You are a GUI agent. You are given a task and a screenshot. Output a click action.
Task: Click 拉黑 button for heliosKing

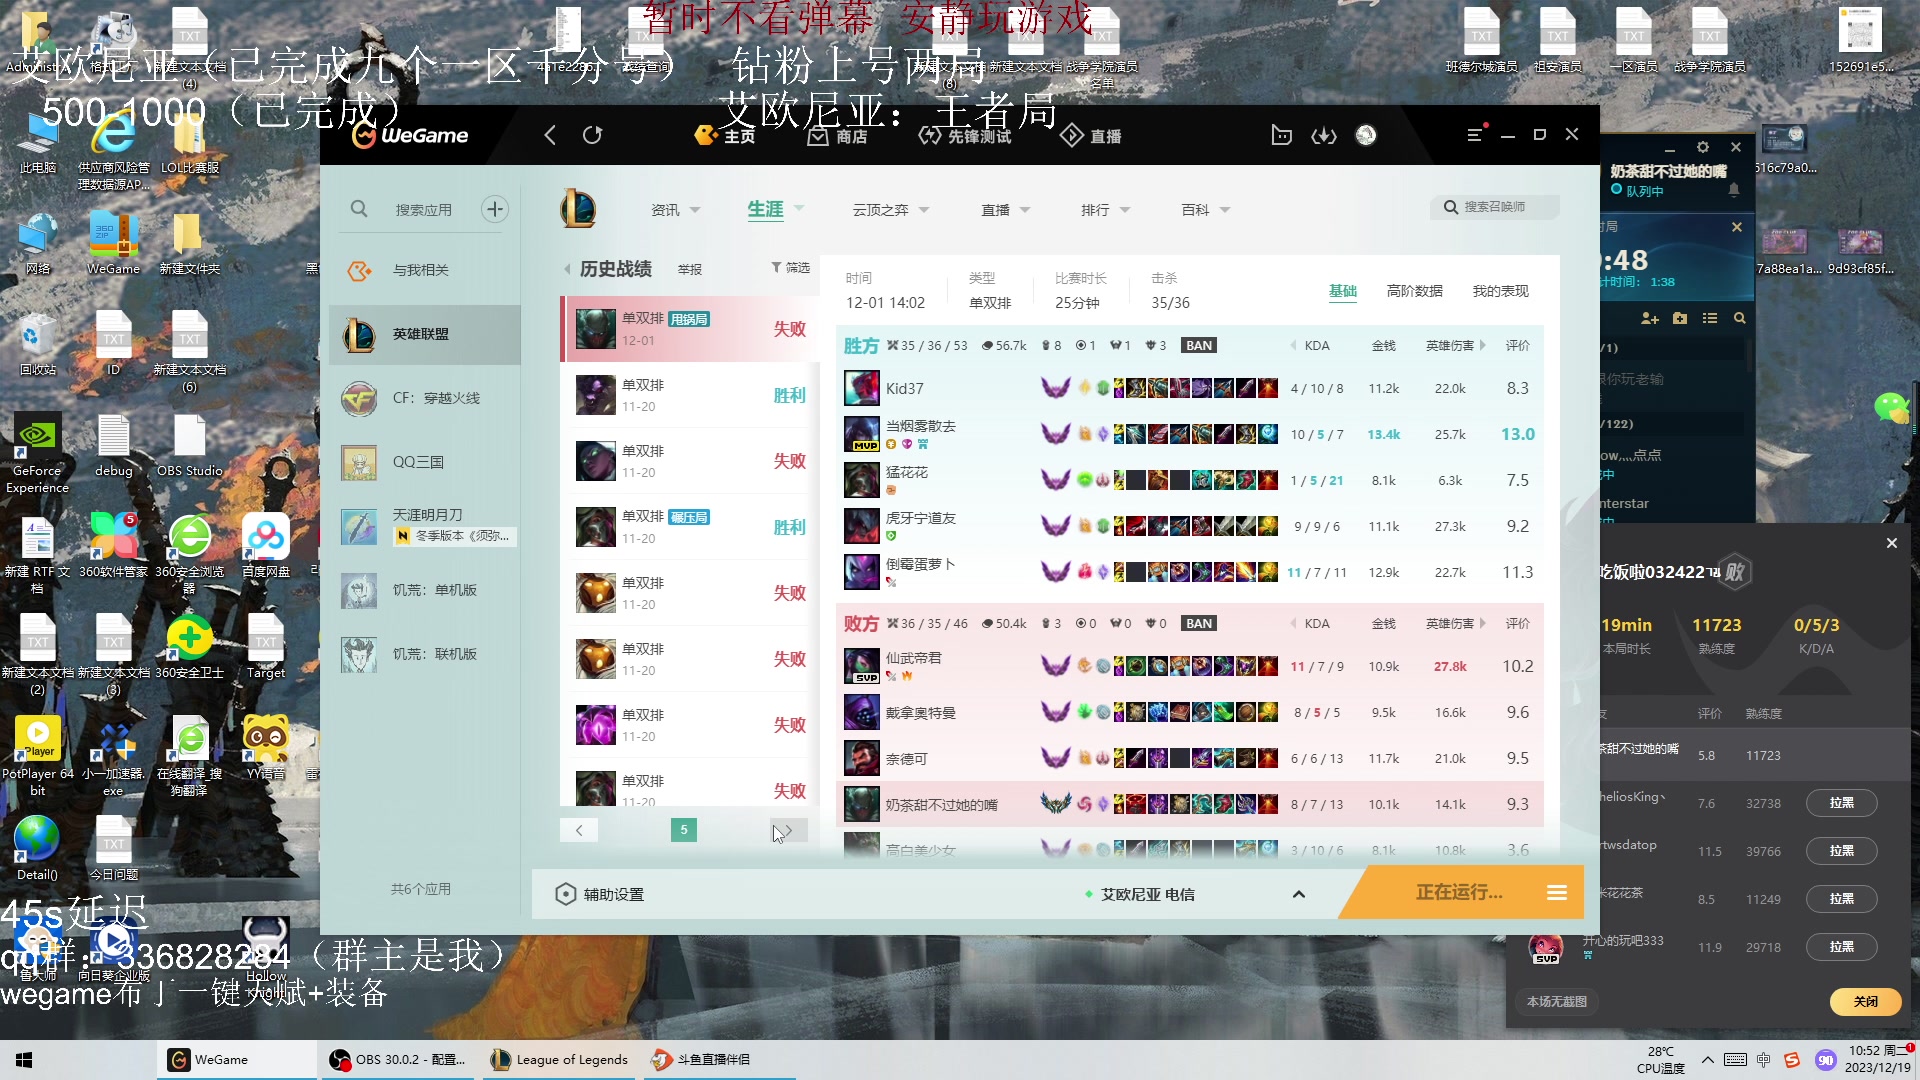[x=1841, y=803]
